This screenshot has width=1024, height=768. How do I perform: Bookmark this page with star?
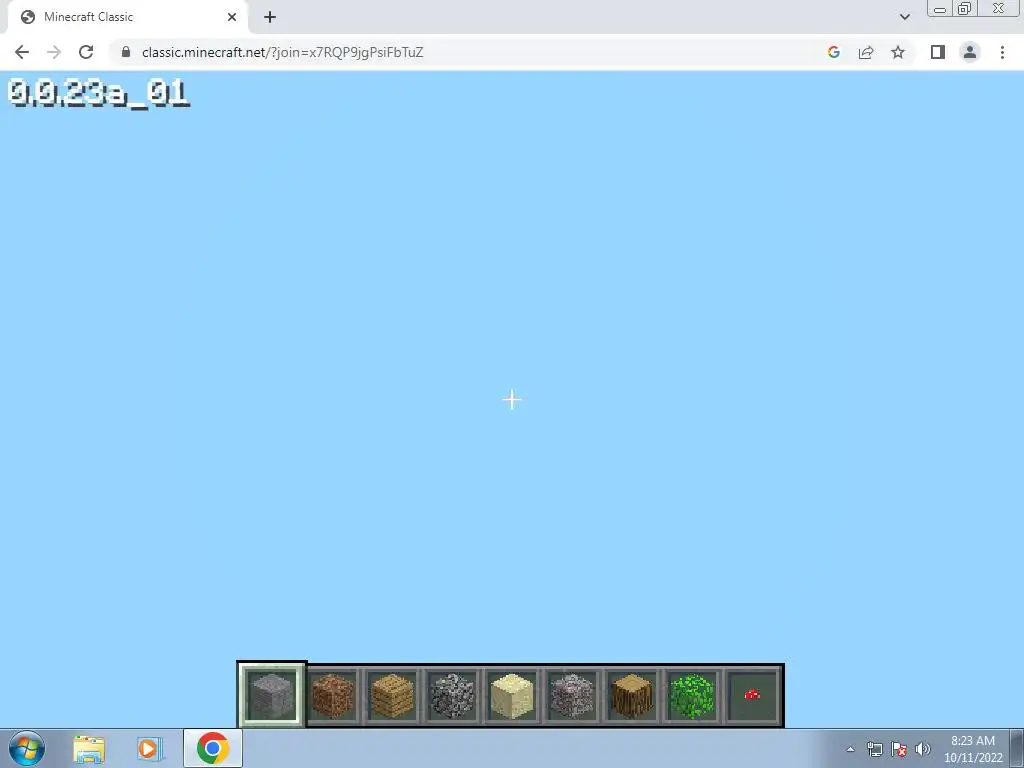898,52
